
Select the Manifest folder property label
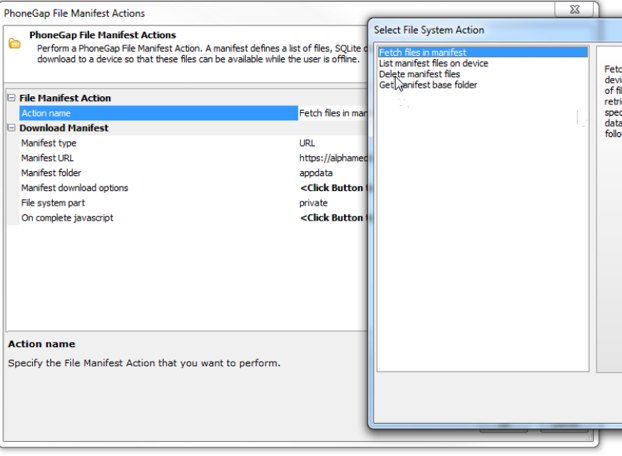53,173
